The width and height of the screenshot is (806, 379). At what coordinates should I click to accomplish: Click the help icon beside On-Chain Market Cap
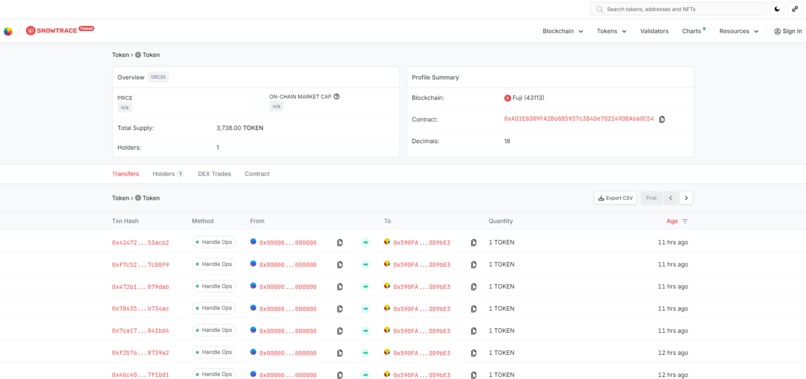click(x=337, y=96)
